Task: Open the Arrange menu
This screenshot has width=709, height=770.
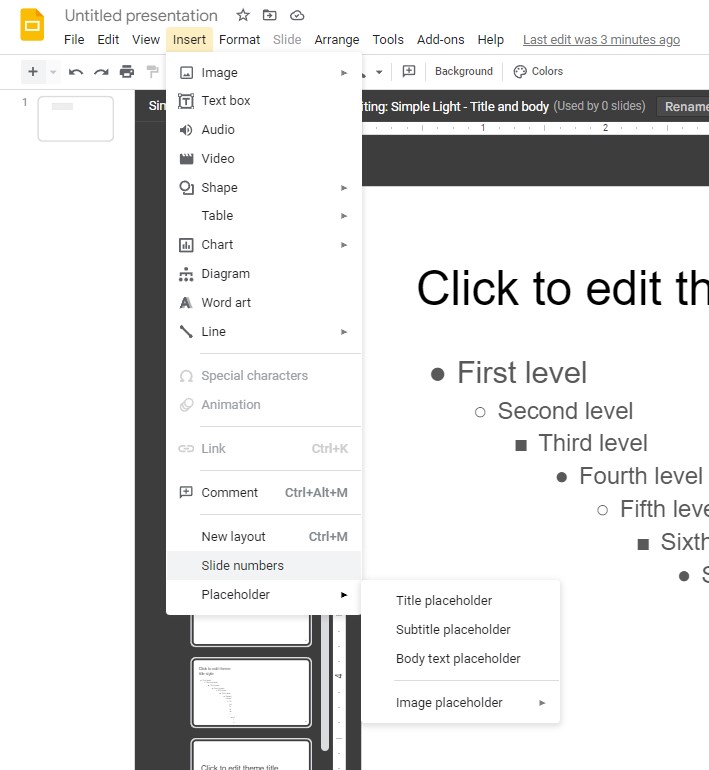Action: pos(337,39)
